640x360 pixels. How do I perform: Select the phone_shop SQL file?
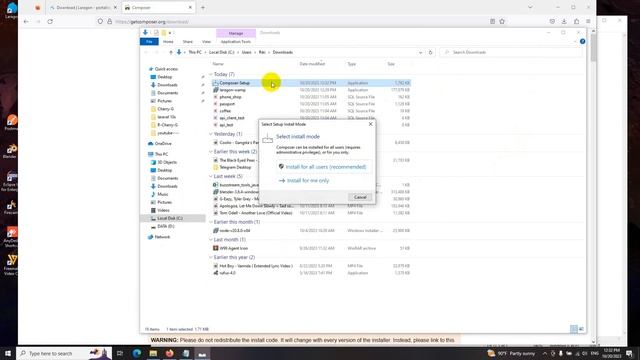point(311,97)
